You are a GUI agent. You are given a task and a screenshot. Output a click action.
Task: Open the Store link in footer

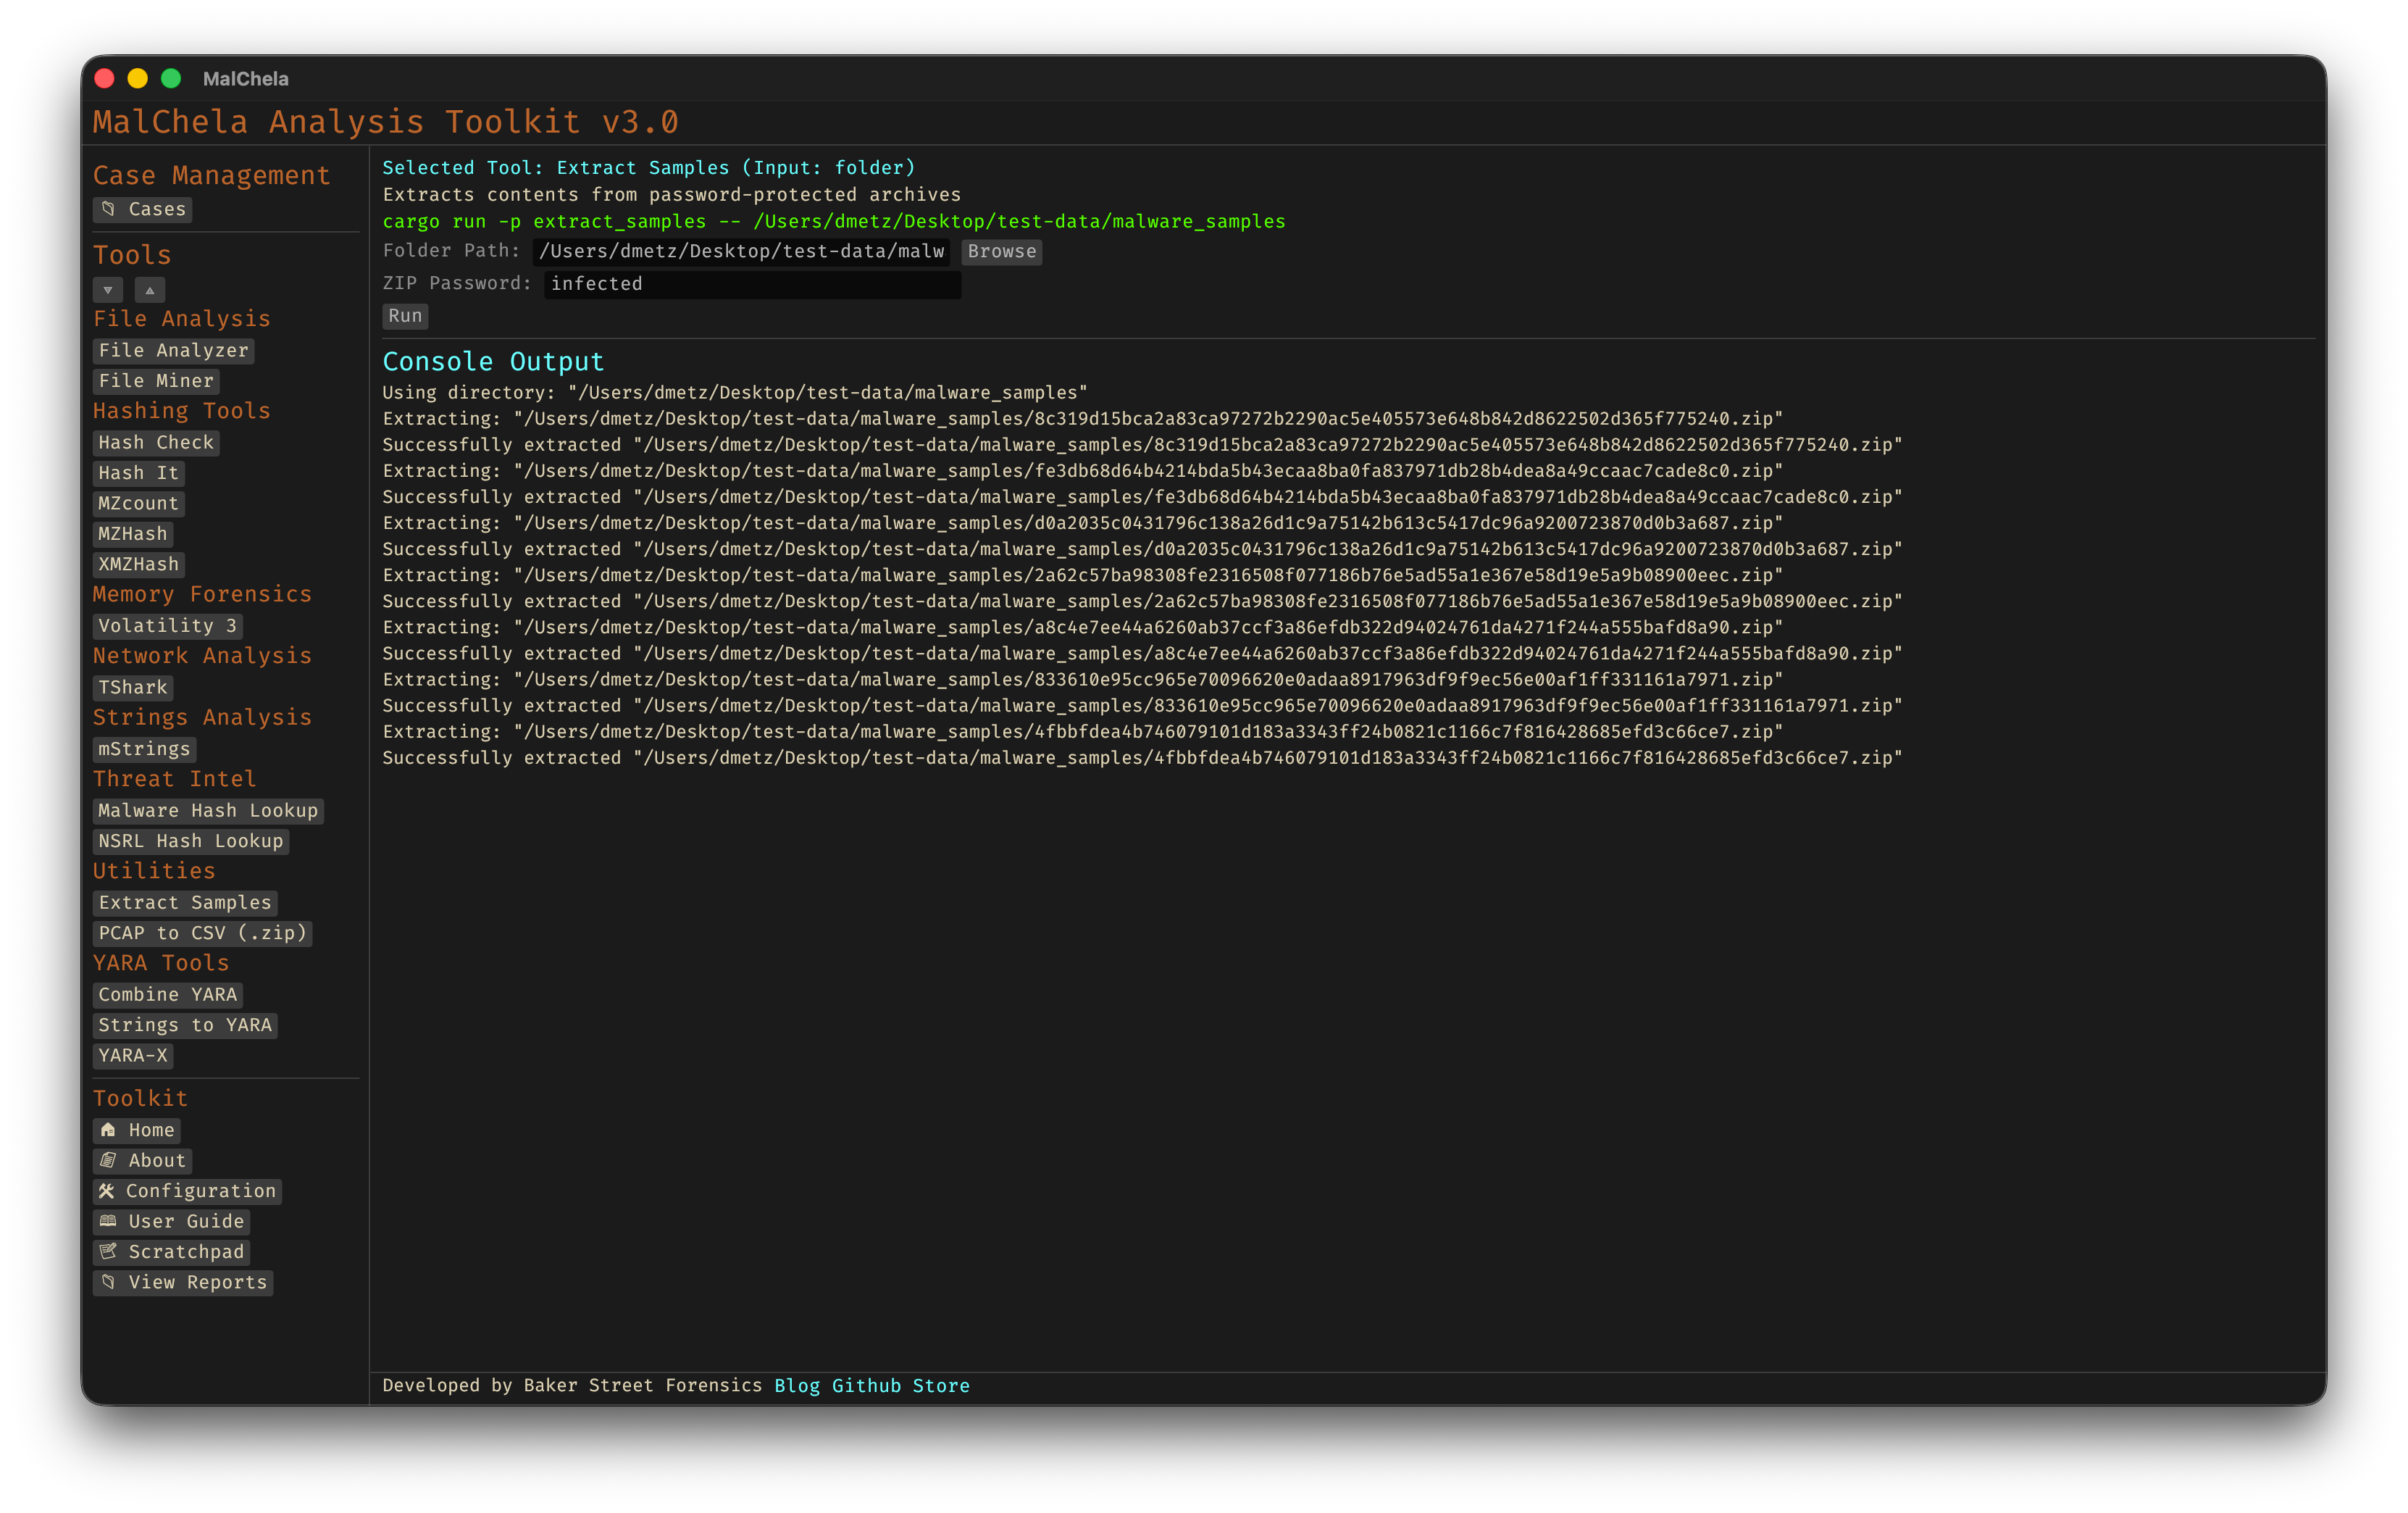coord(941,1386)
